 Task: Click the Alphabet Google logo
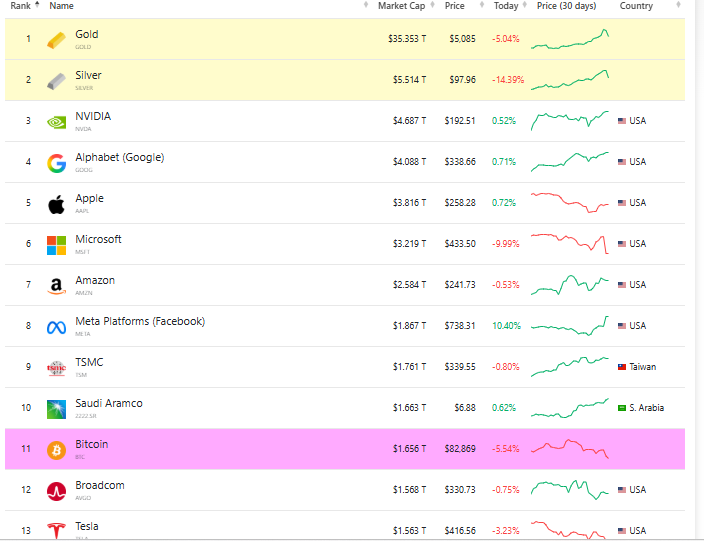[x=57, y=163]
